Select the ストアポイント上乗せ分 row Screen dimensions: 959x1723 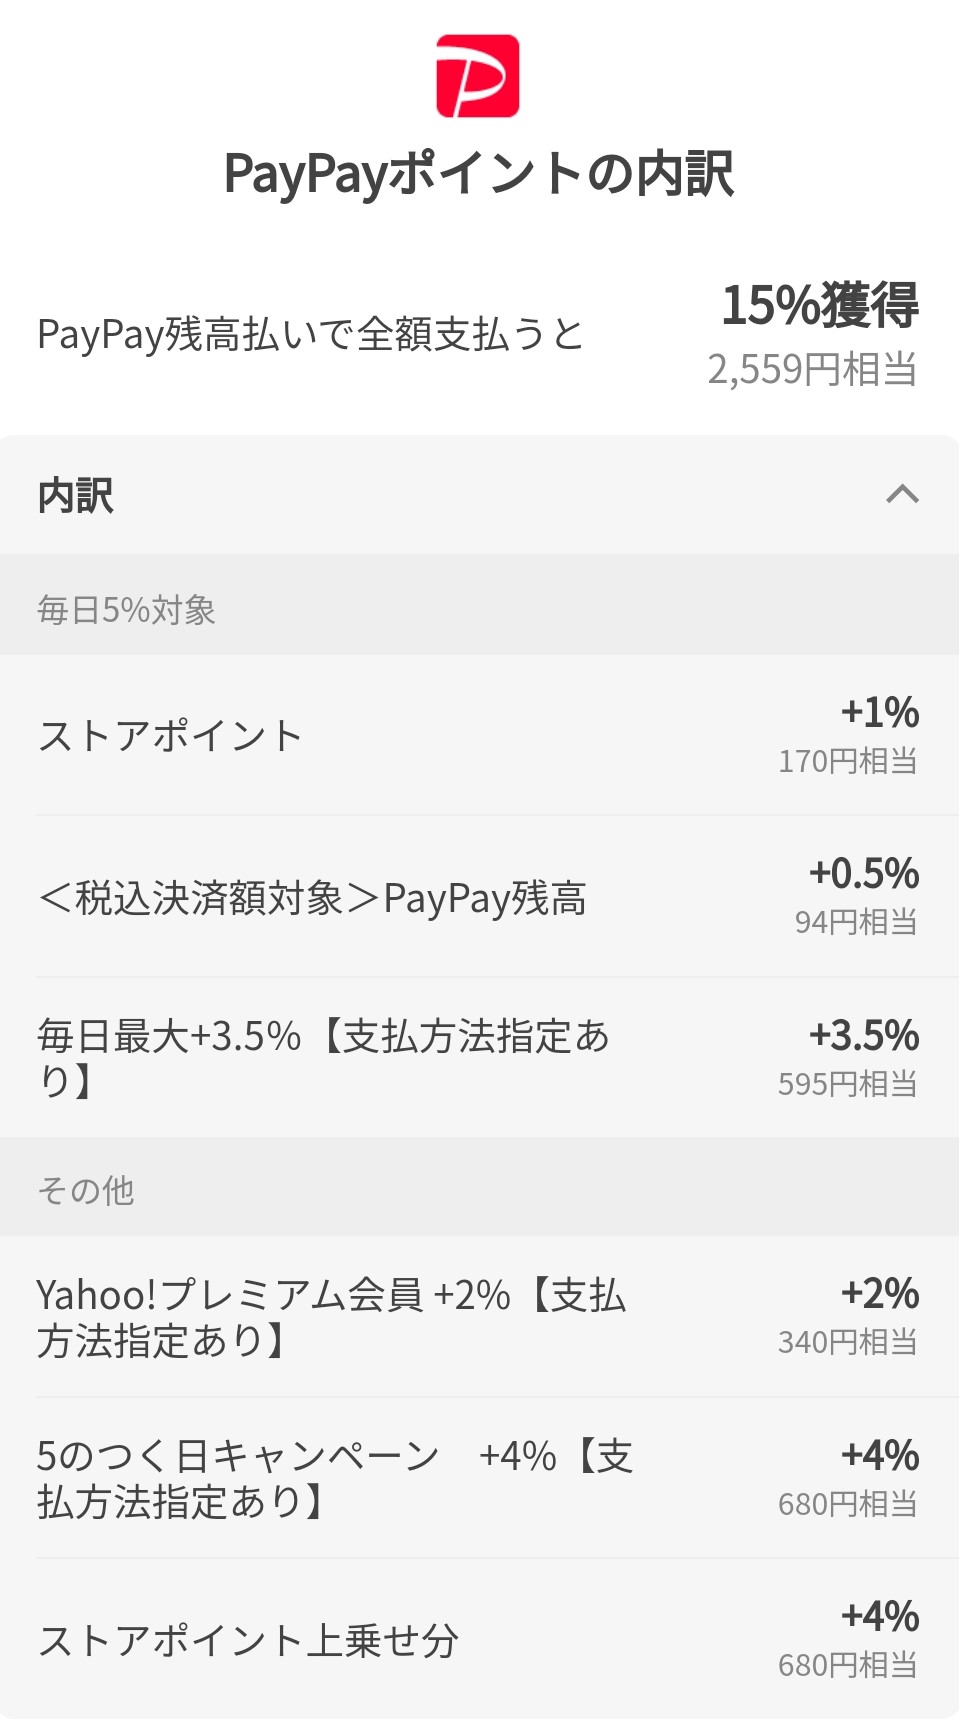248,1640
